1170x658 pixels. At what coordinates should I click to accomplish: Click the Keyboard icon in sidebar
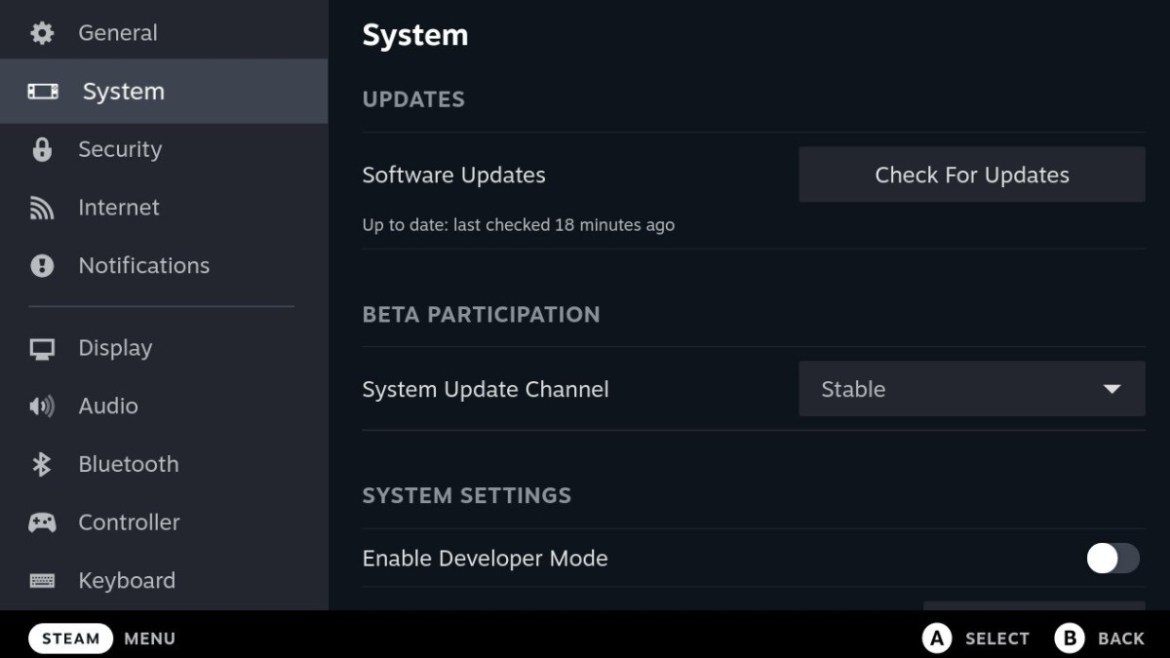coord(42,581)
